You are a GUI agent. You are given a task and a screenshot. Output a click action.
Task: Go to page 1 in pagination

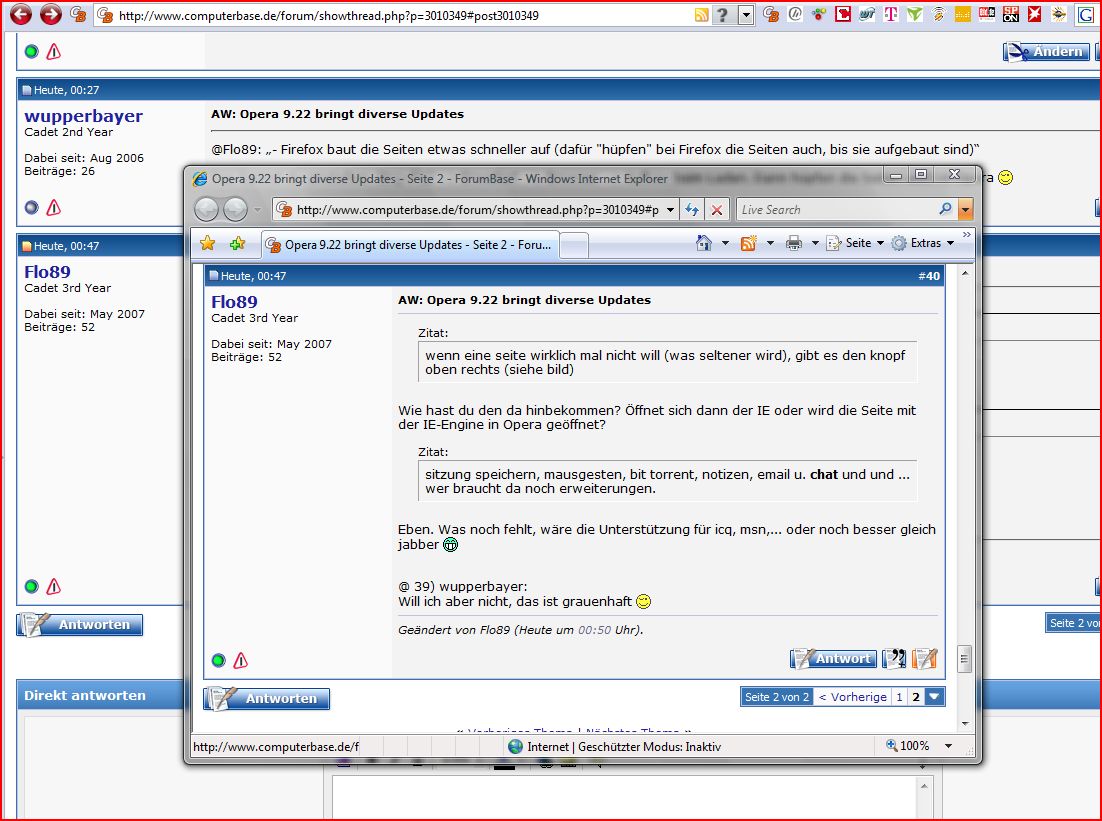[x=899, y=697]
